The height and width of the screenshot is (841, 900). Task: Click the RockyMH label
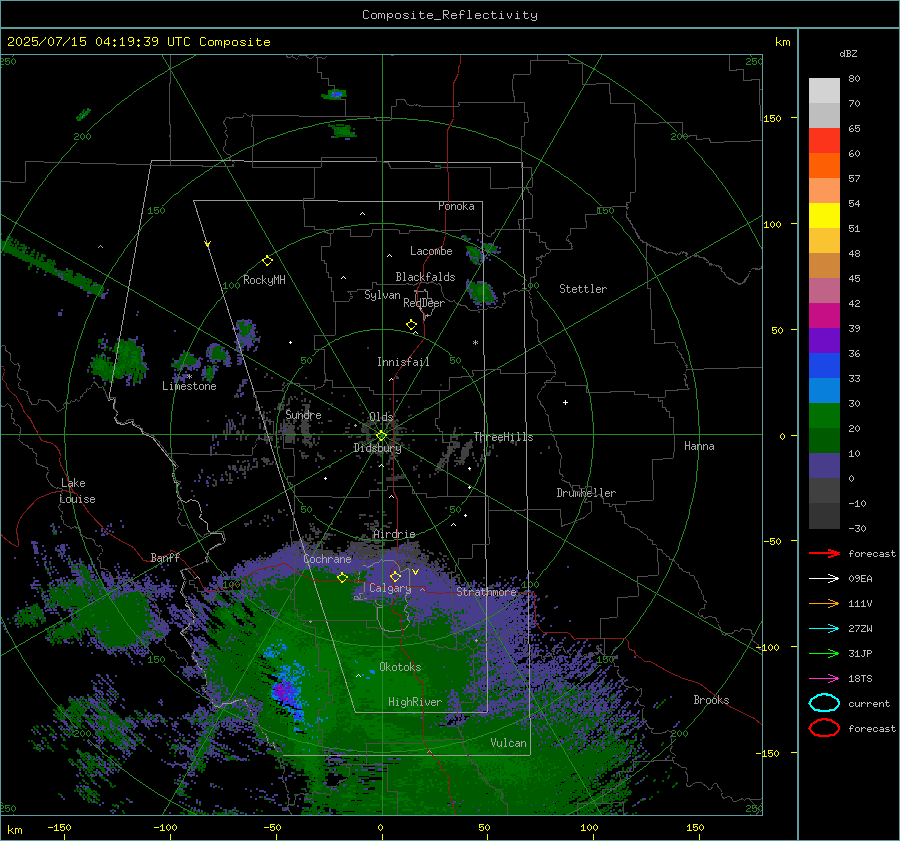[264, 280]
